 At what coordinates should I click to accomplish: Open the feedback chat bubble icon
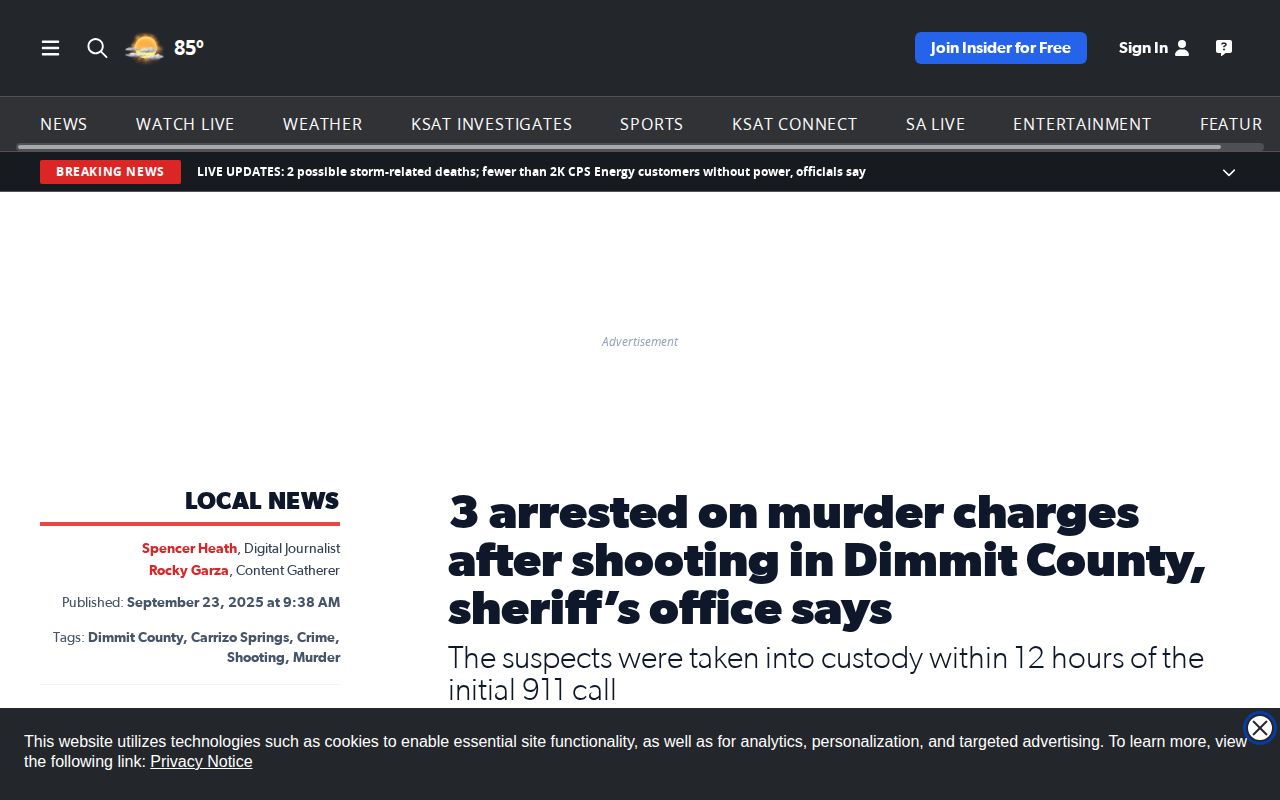click(x=1224, y=48)
